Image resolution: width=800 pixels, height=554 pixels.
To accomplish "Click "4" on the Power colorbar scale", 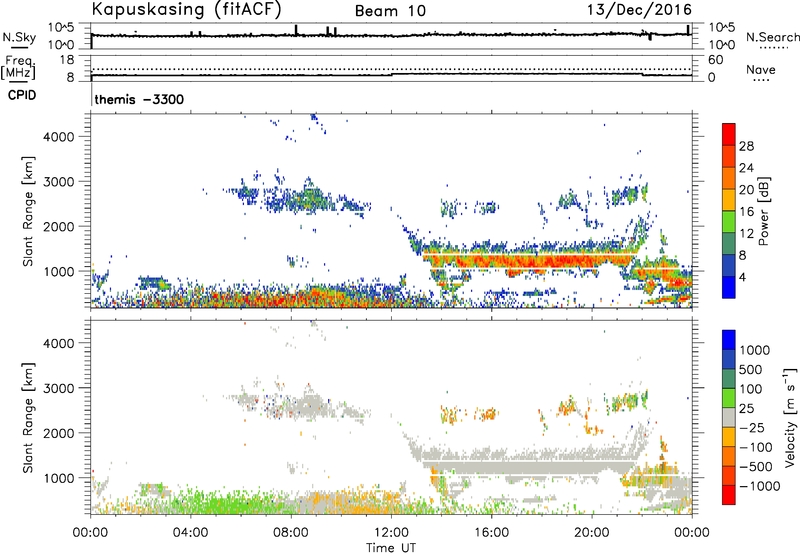I will pyautogui.click(x=743, y=277).
